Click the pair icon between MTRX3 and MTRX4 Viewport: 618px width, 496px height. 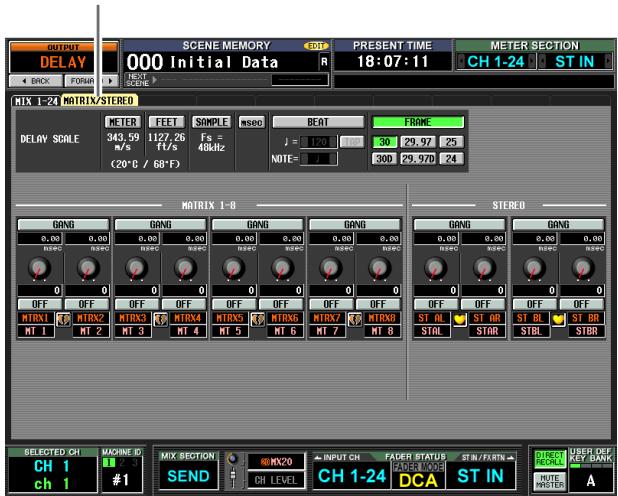[160, 319]
